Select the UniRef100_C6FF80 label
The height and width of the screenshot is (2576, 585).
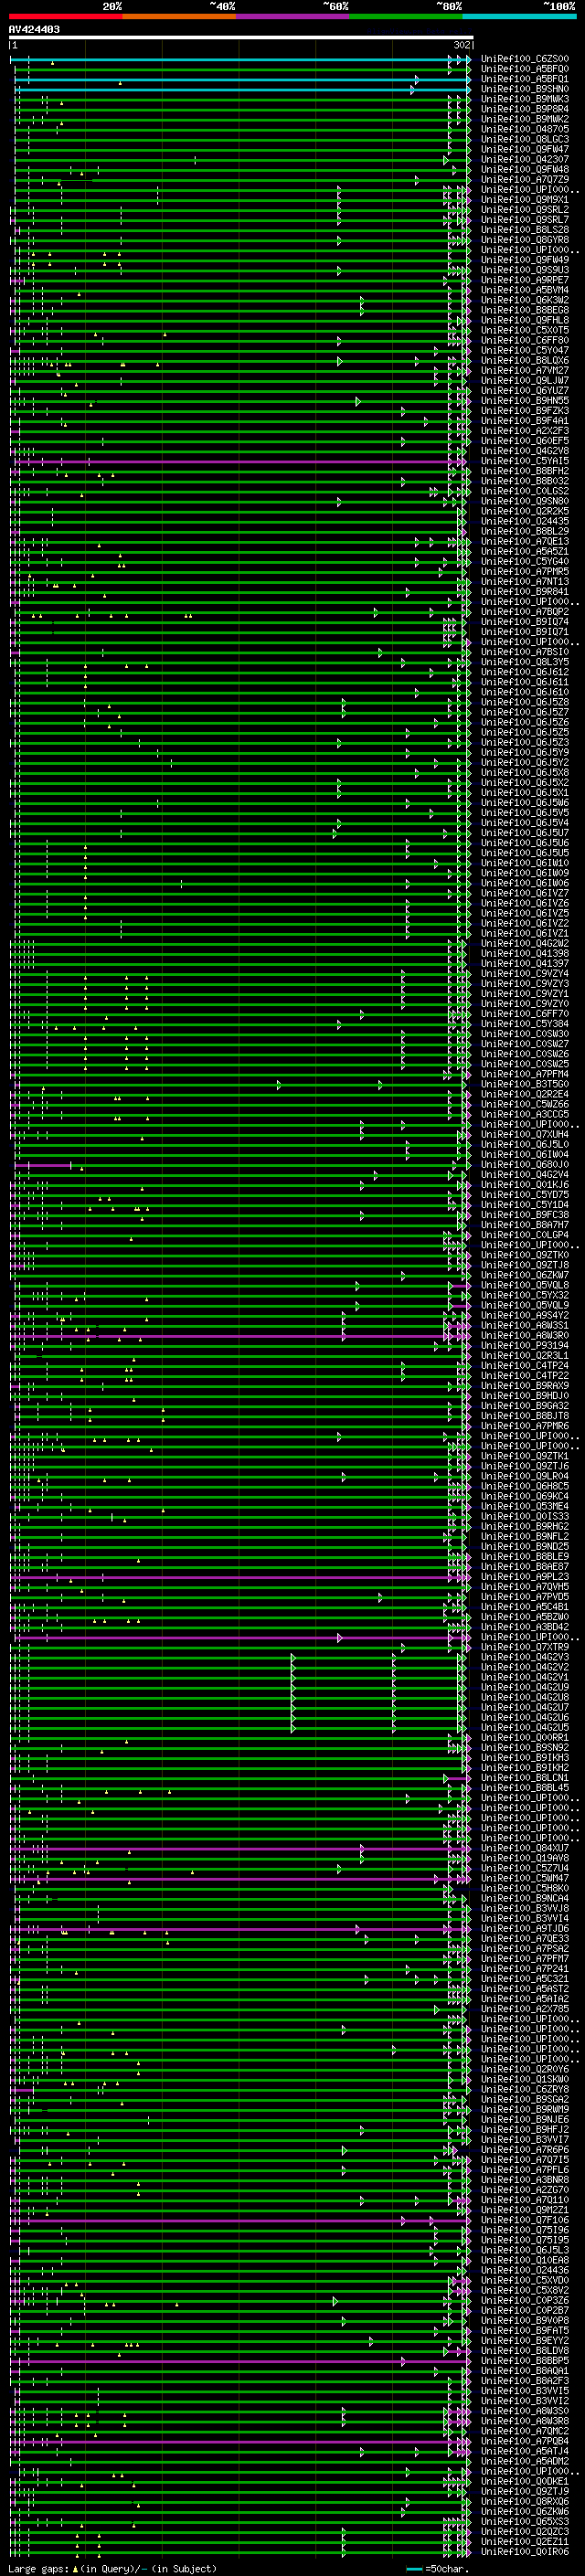coord(525,340)
